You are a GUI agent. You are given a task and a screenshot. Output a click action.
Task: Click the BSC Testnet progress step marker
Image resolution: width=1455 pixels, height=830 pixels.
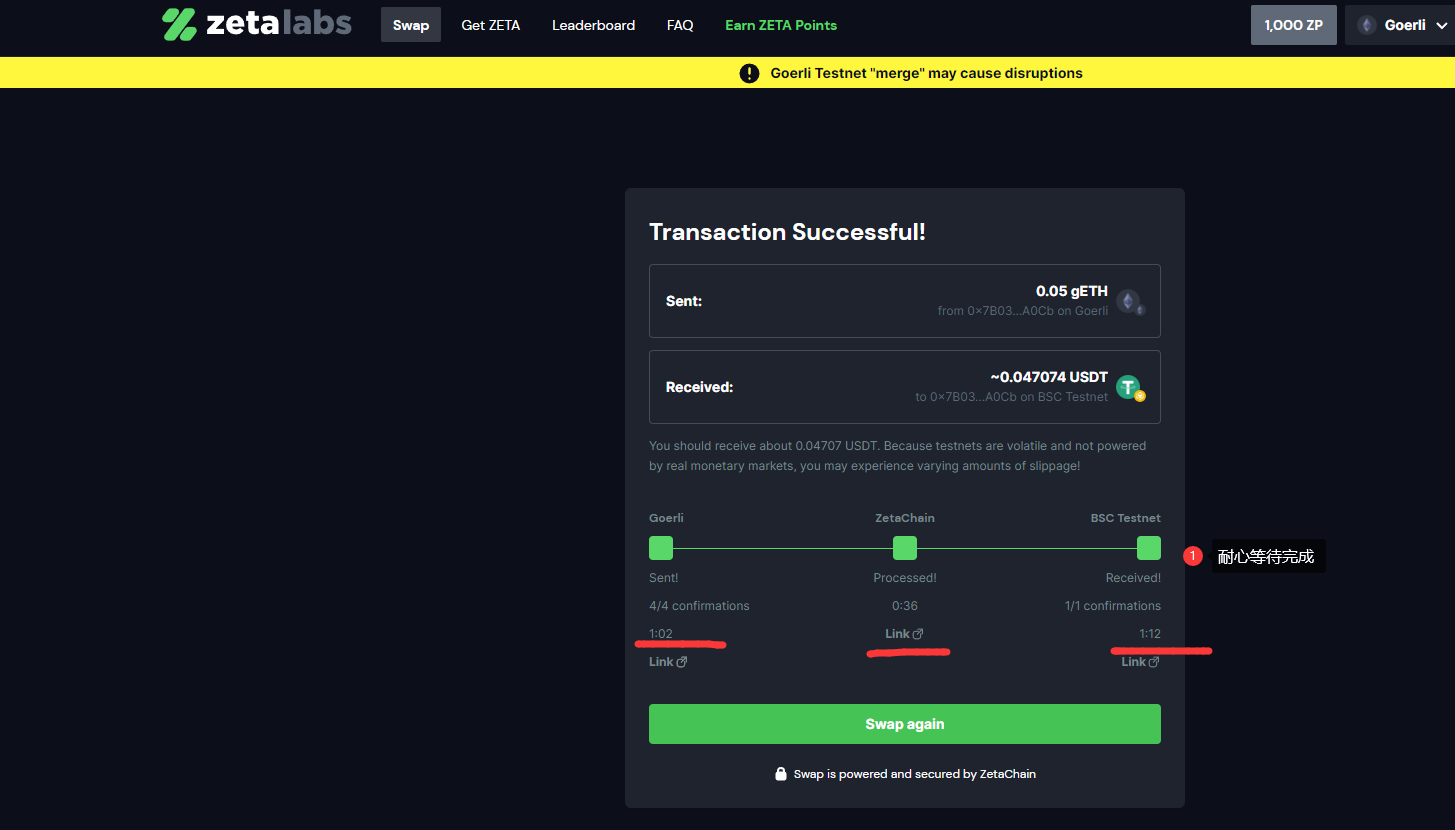pos(1148,548)
